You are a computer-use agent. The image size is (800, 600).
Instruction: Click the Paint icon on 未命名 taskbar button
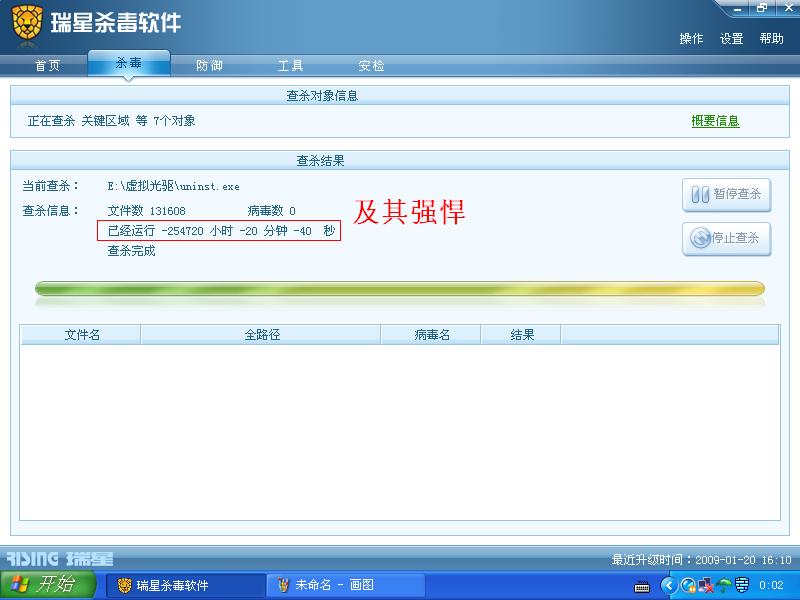(283, 585)
